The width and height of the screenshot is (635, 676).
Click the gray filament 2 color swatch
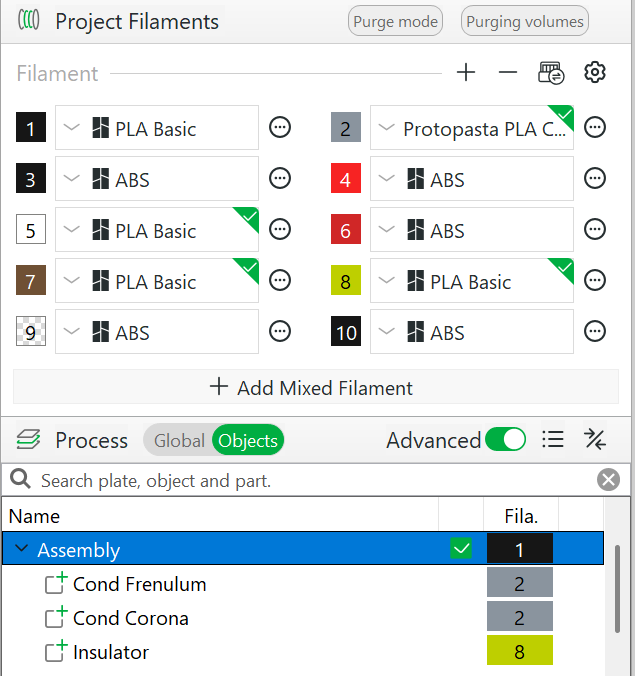tap(346, 127)
